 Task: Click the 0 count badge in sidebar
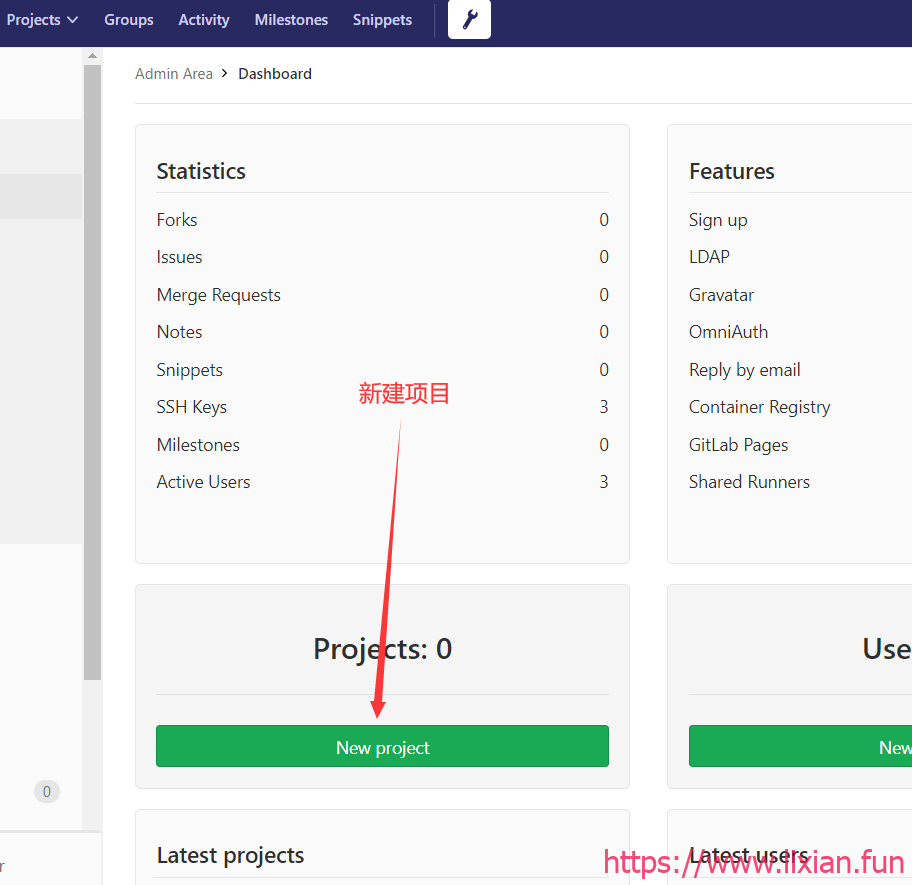coord(46,792)
